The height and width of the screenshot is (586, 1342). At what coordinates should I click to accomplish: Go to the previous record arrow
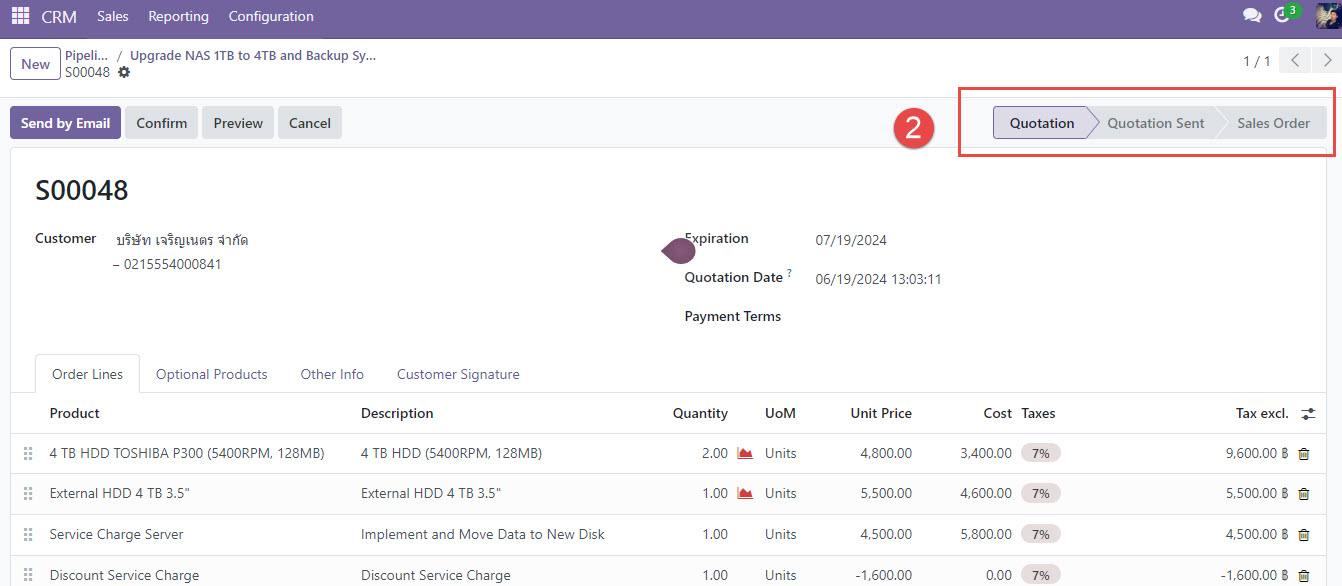coord(1295,61)
